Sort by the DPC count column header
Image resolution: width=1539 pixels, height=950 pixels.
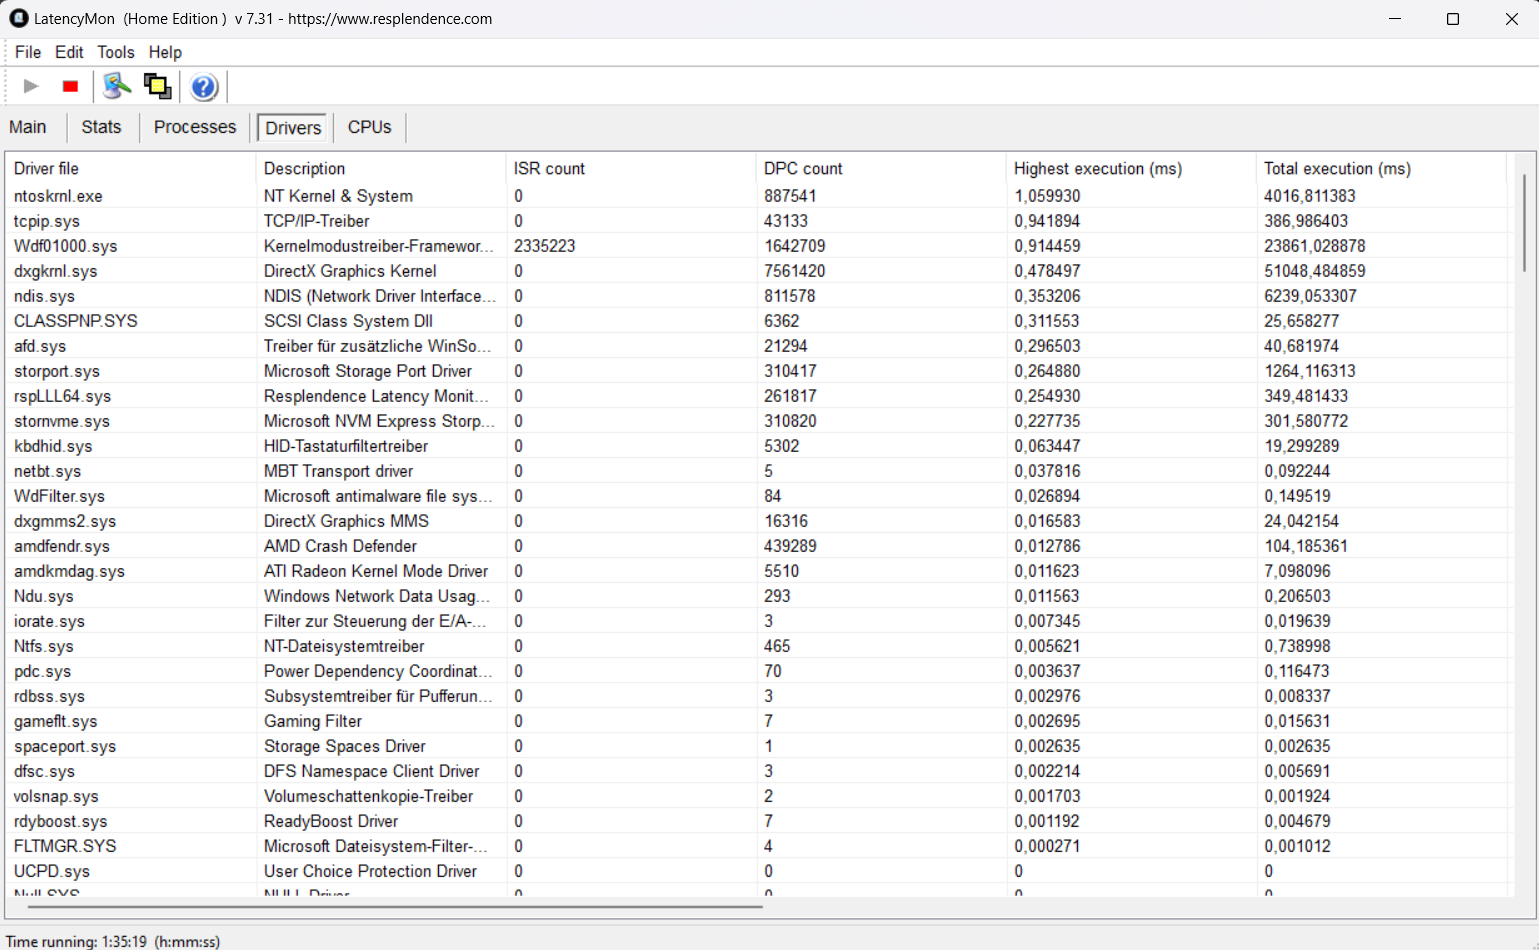880,169
